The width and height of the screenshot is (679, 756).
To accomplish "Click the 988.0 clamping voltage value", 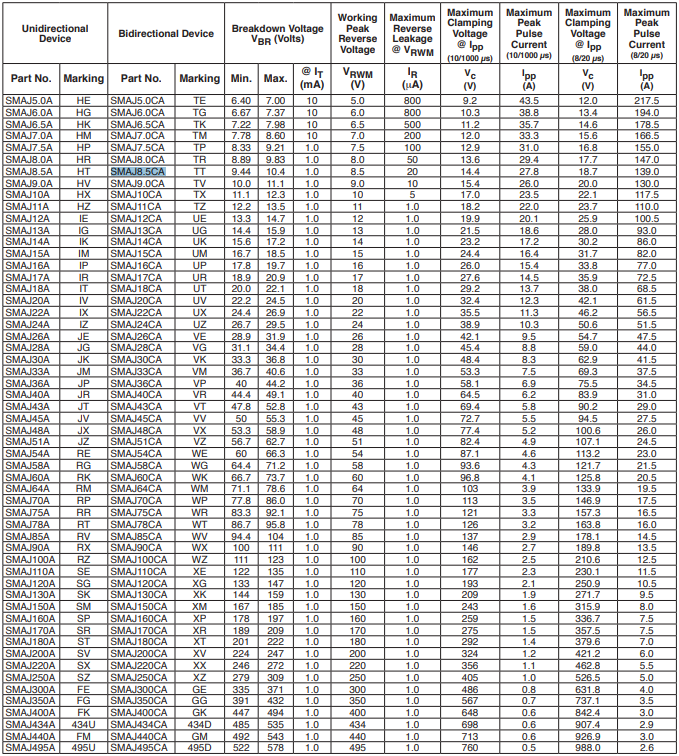I will (x=587, y=747).
